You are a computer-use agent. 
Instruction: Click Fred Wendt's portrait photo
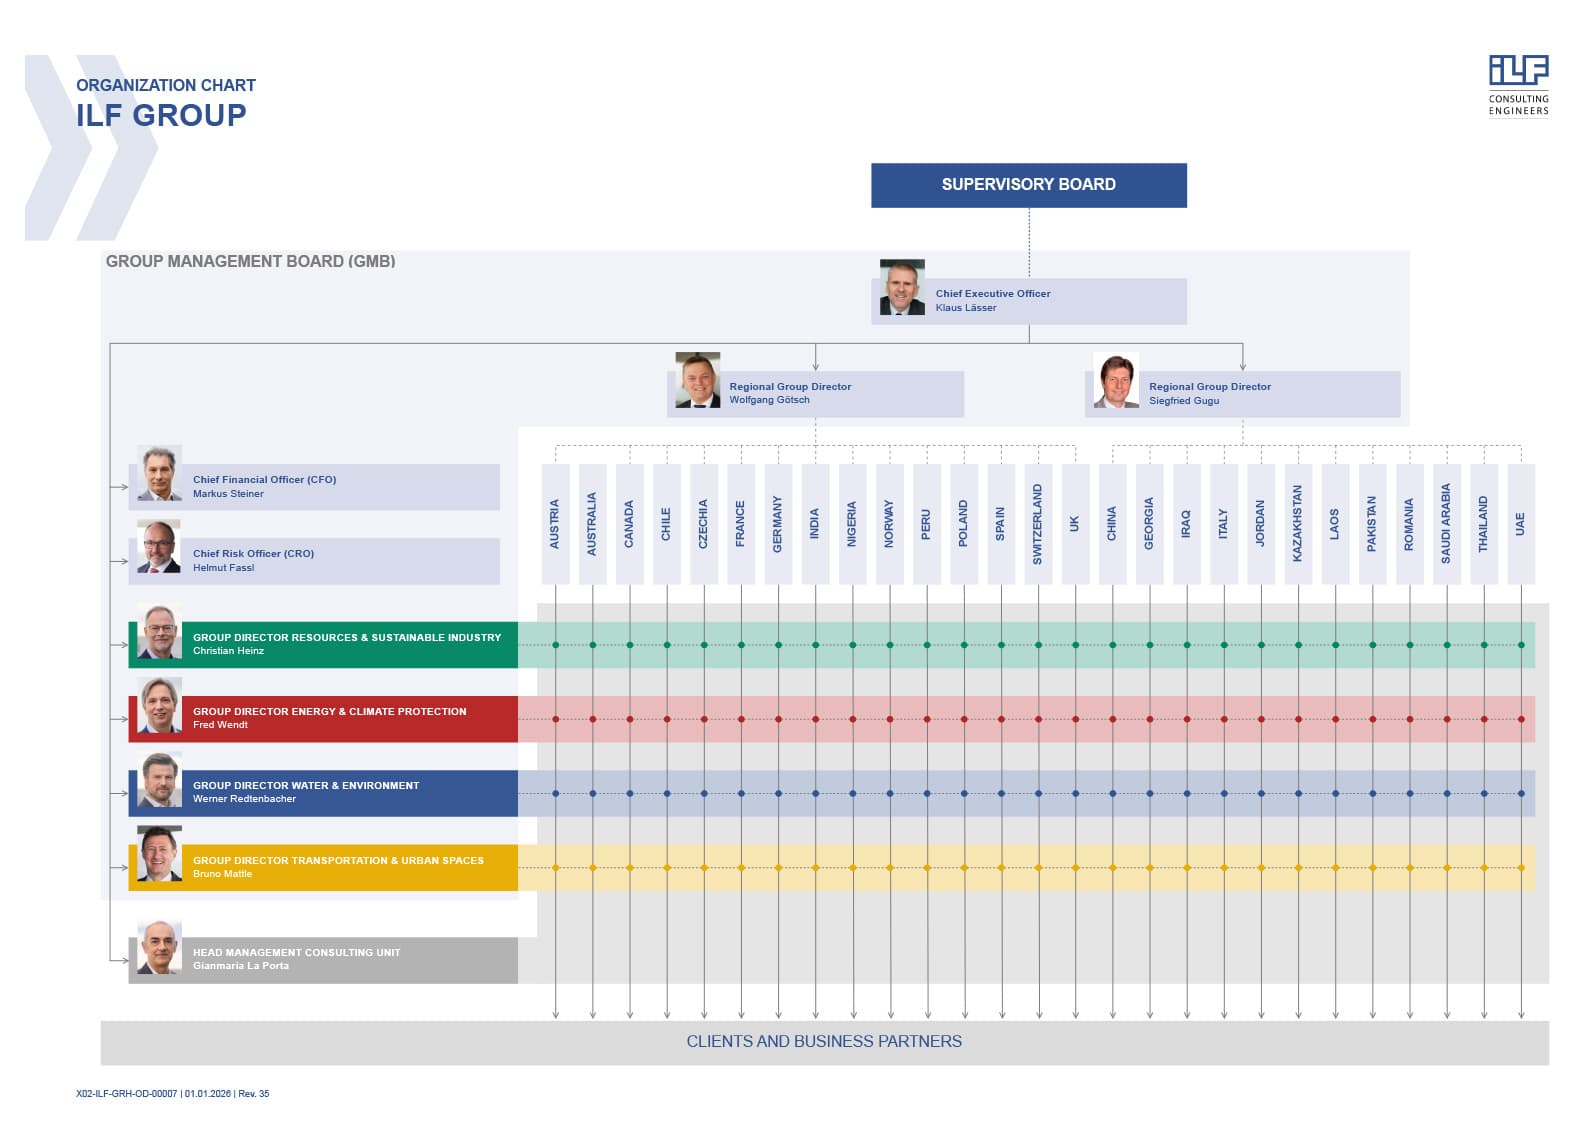coord(159,705)
